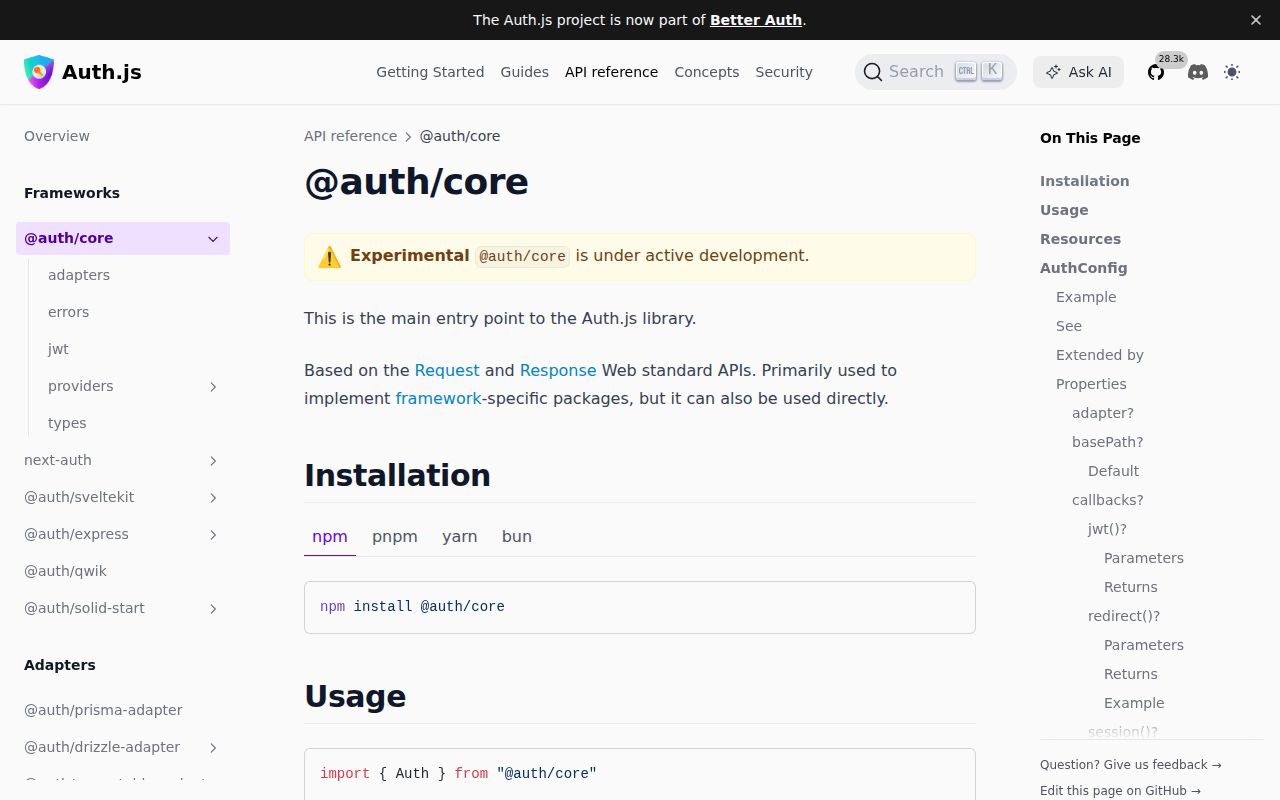
Task: Open errors under @auth/core
Action: 68,312
